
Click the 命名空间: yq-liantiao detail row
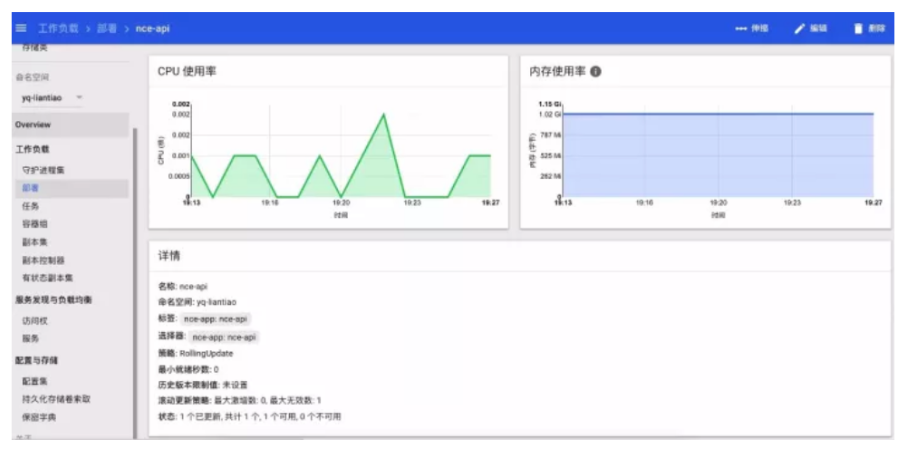pos(198,302)
